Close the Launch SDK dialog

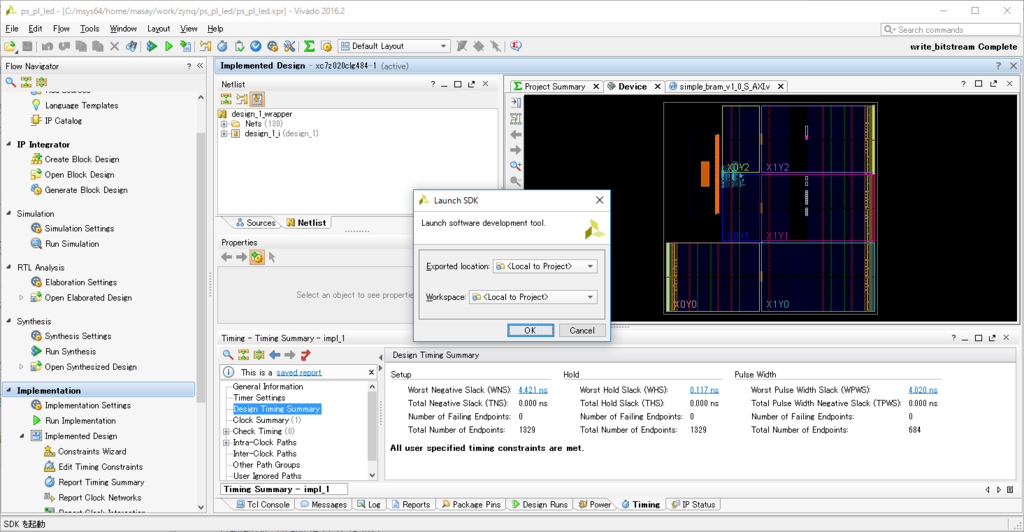click(x=600, y=200)
